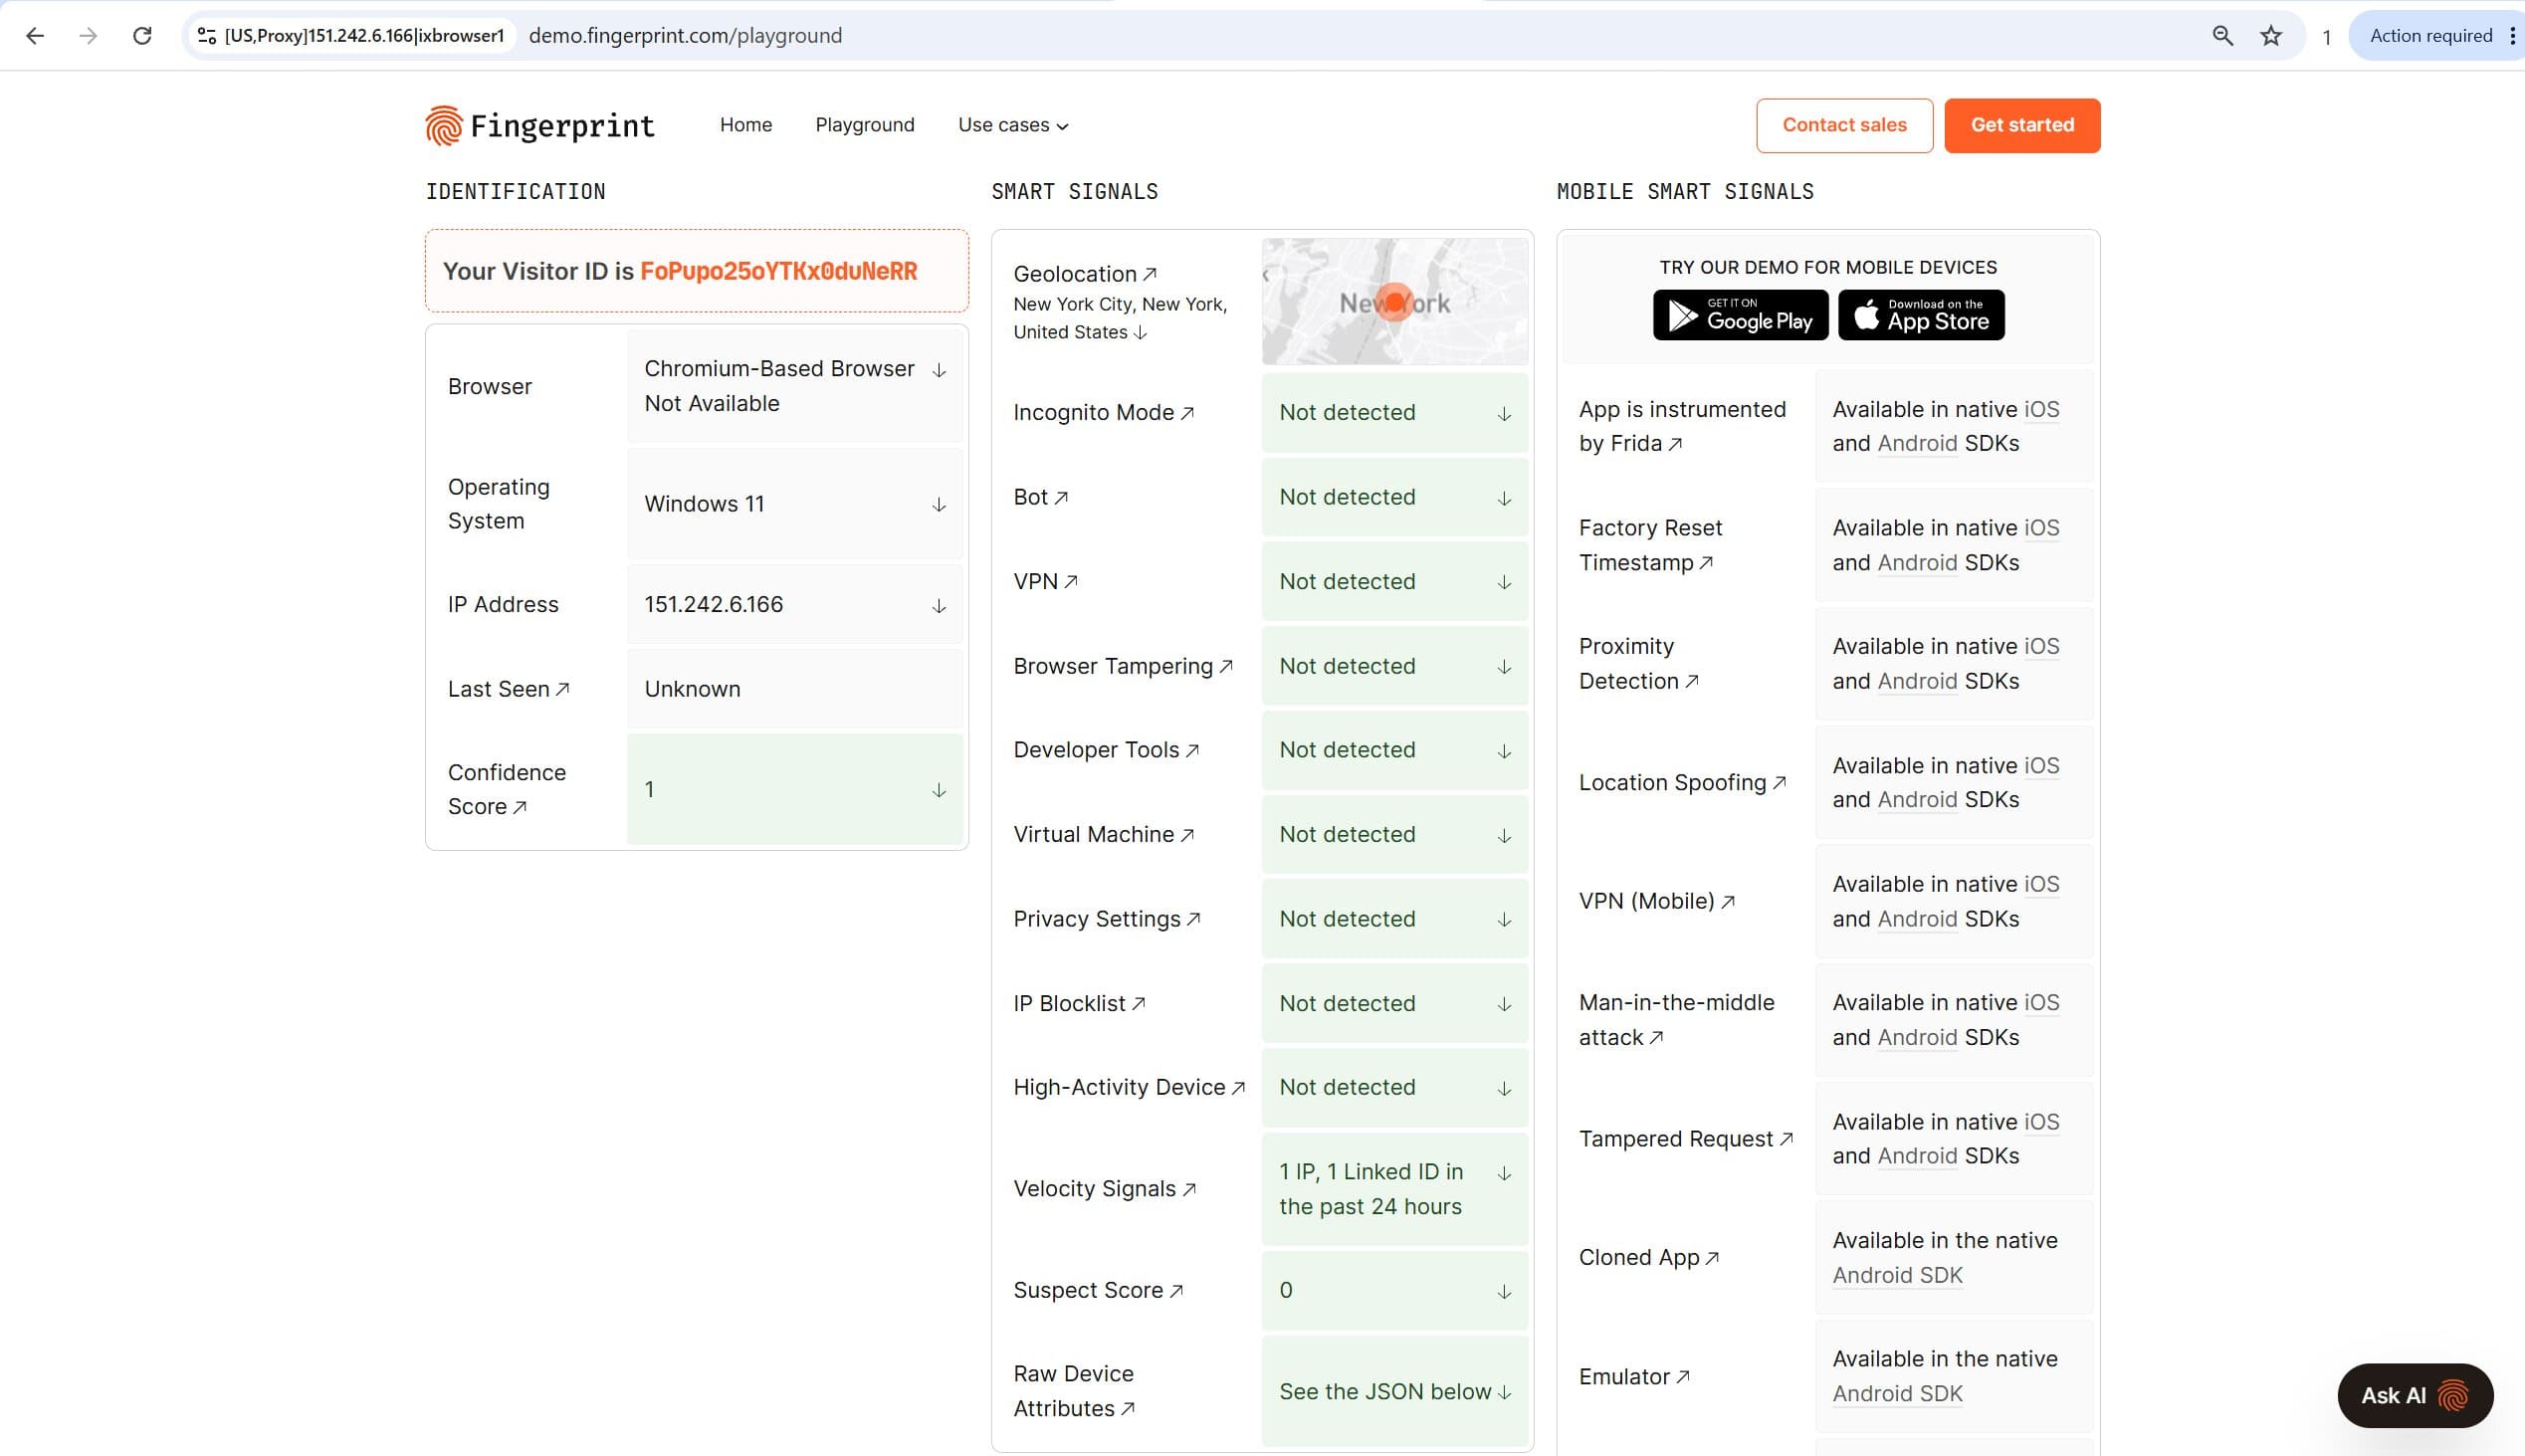Expand the Browser value row arrow
Screen dimensions: 2525x1456
coord(939,370)
